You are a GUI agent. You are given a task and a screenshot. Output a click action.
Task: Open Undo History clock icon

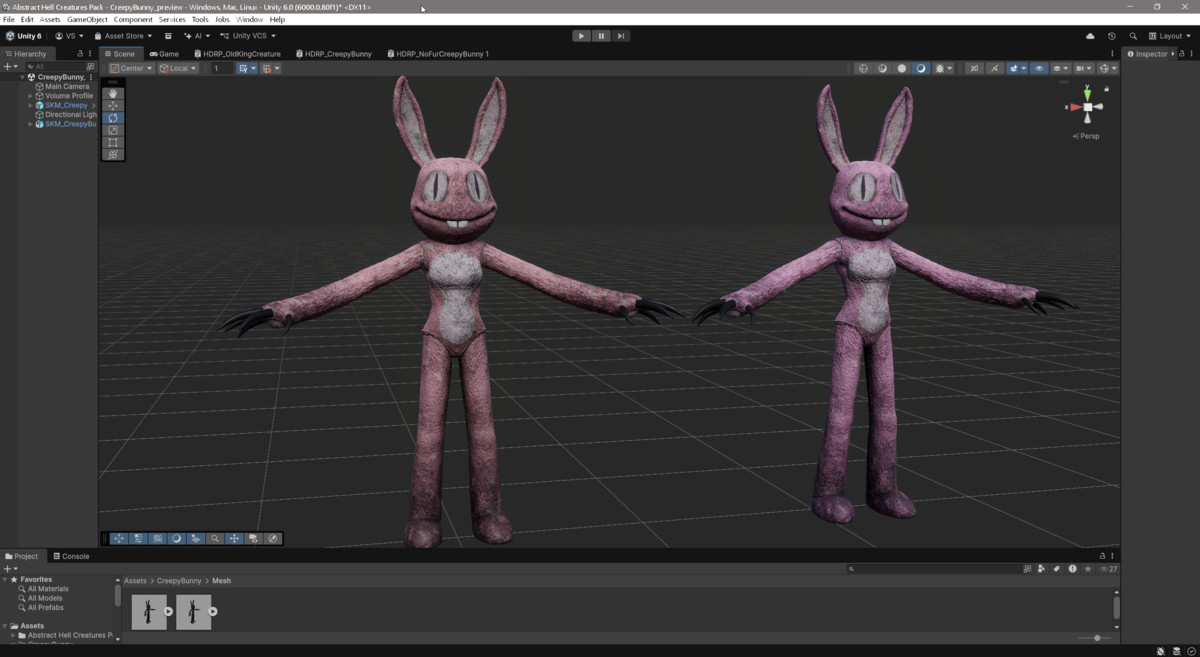1111,36
